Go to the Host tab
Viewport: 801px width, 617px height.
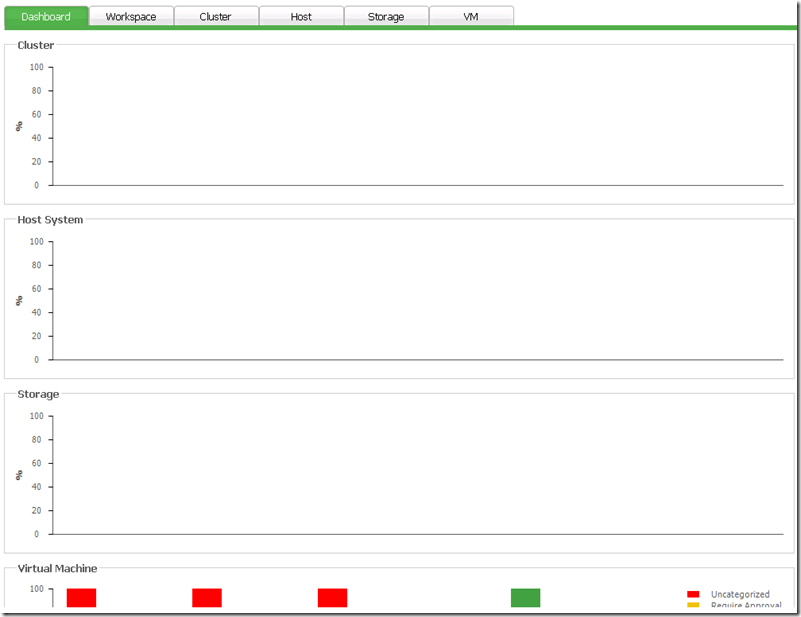[301, 16]
